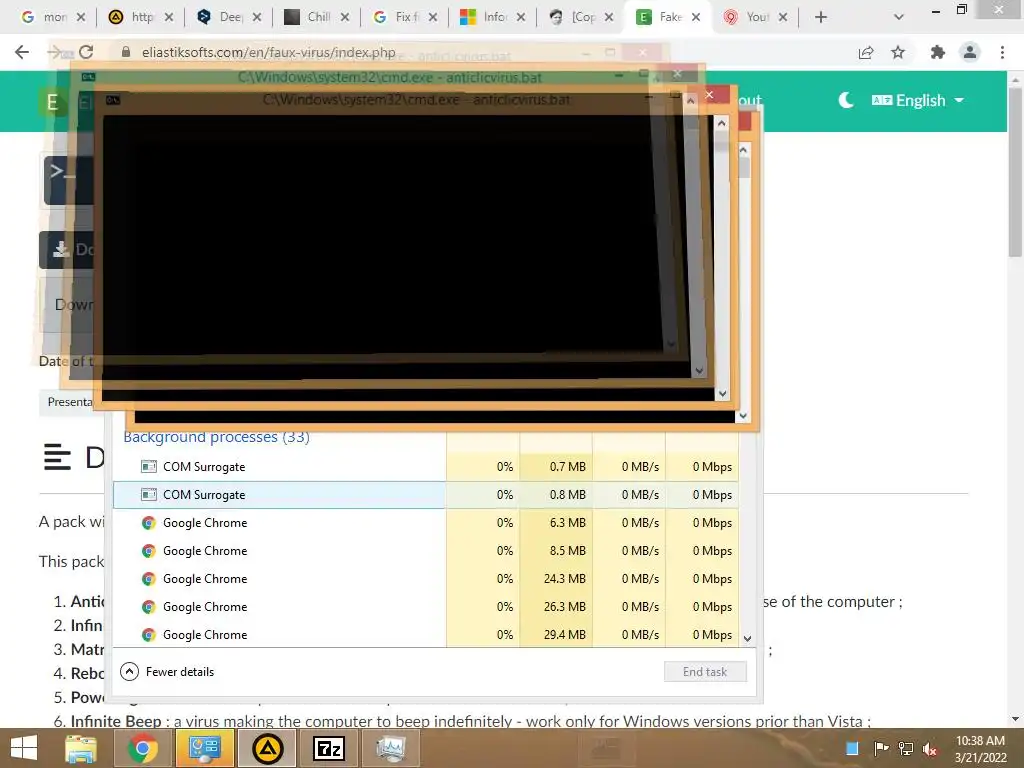
Task: Select the Google Chrome 6.3 MB process
Action: (x=425, y=523)
